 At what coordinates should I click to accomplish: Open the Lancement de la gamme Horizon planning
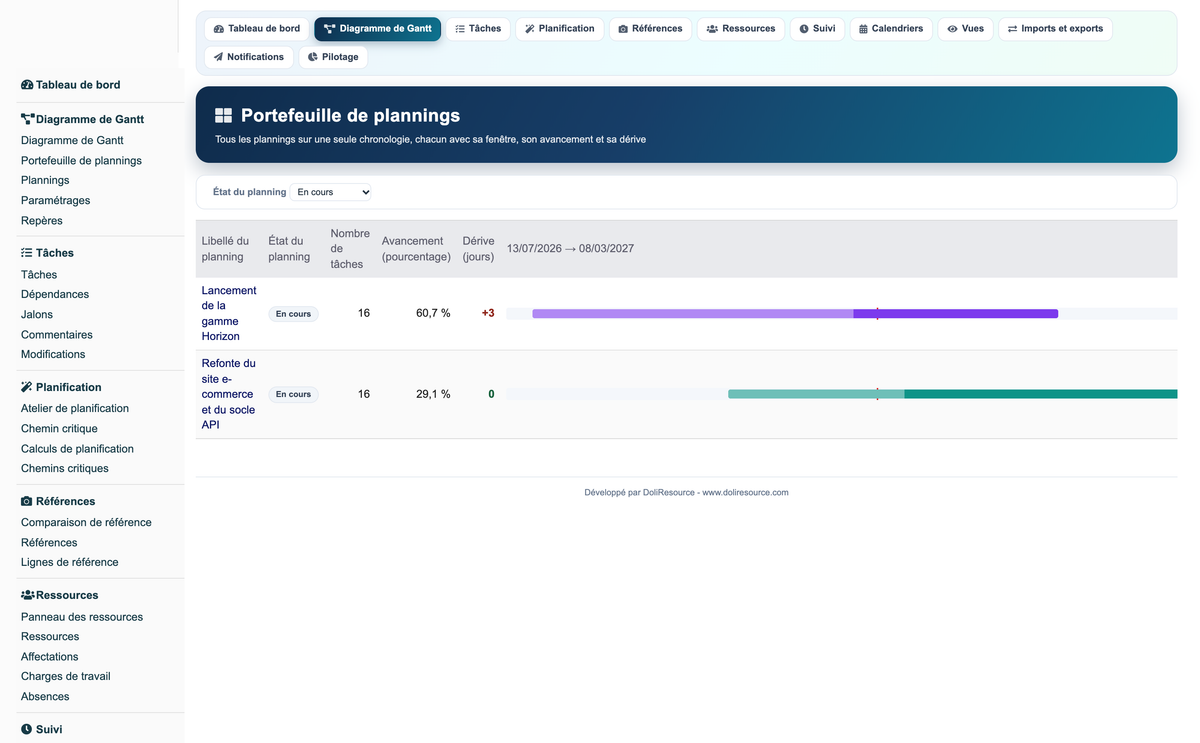pos(229,313)
